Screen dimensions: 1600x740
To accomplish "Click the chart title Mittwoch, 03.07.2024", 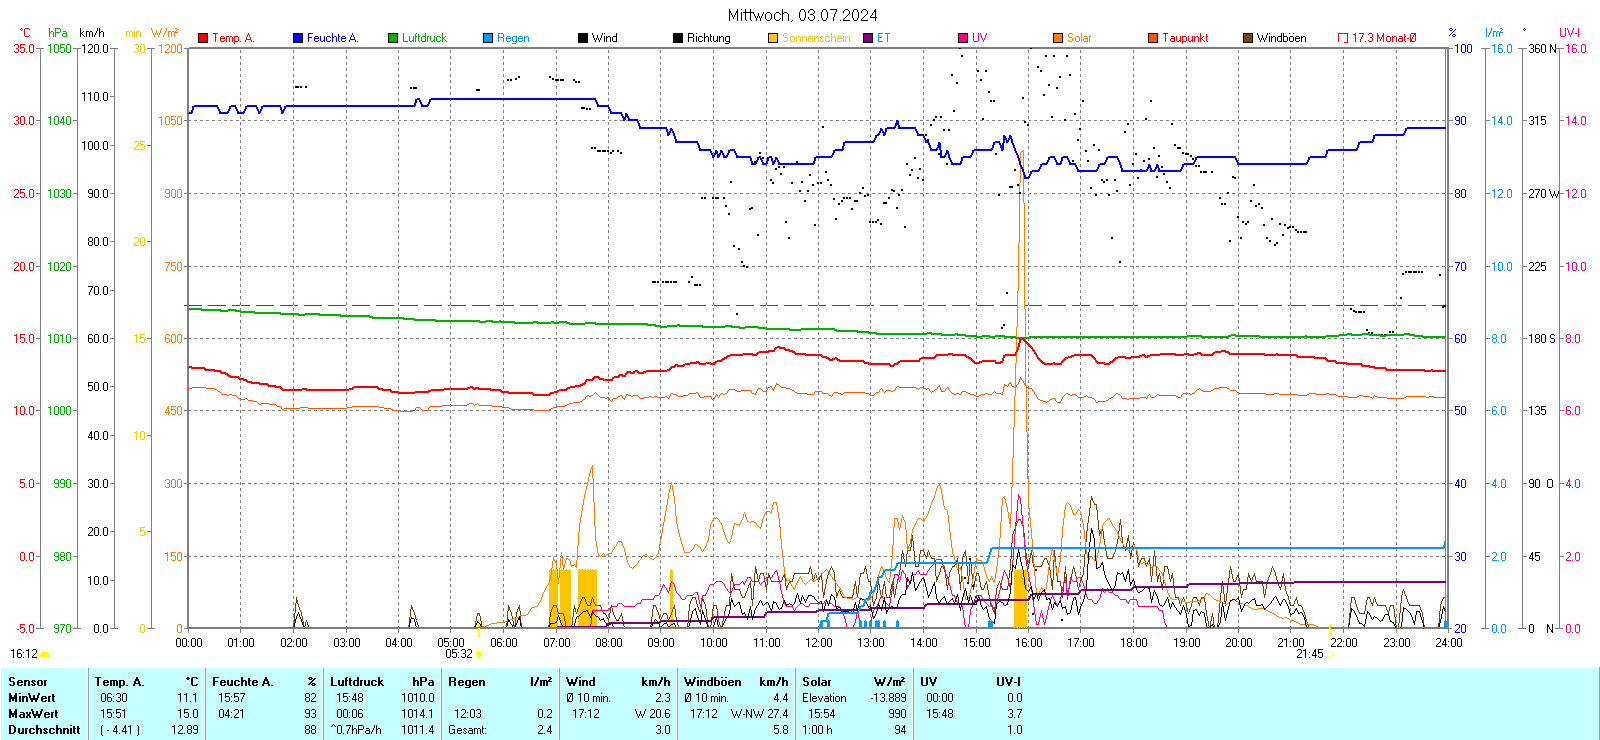I will click(802, 15).
